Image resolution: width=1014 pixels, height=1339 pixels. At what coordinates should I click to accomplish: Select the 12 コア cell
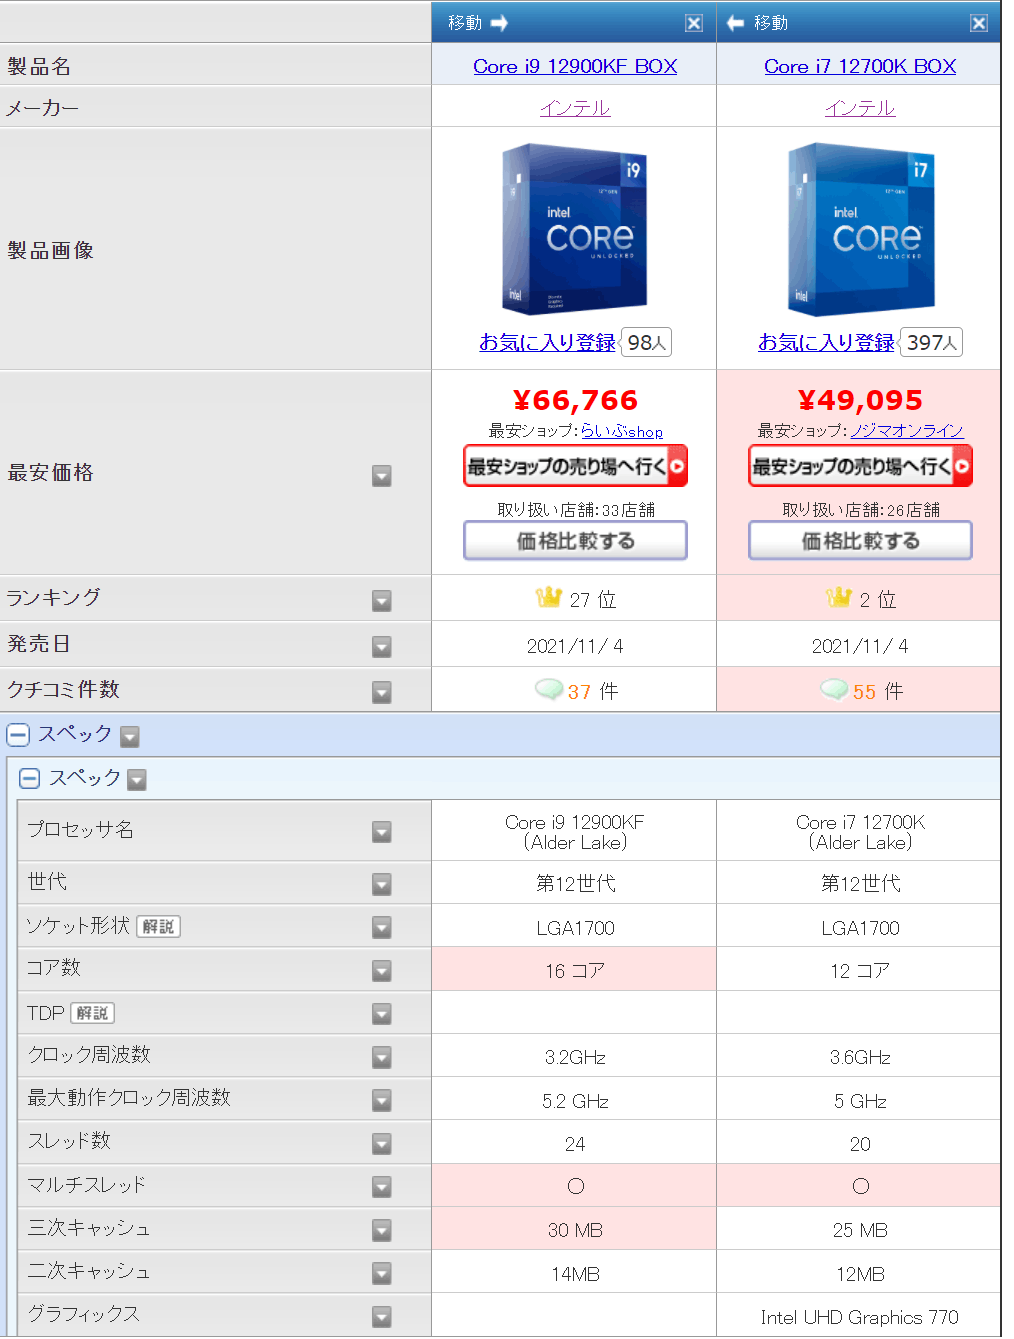tap(860, 970)
